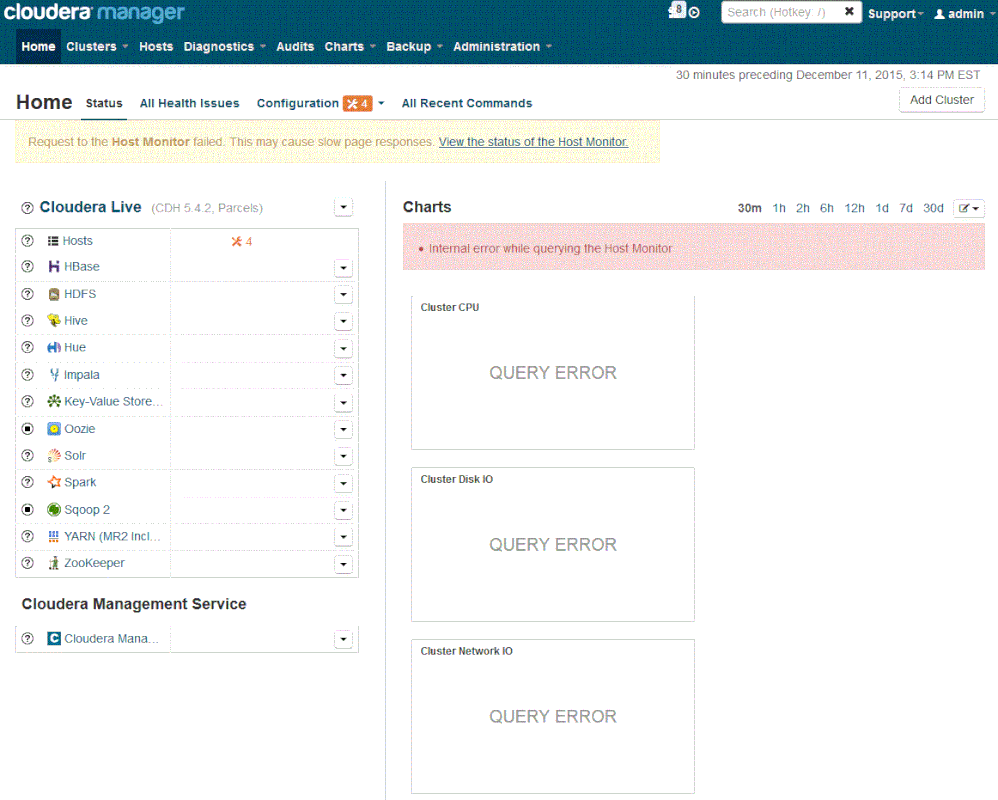This screenshot has width=998, height=800.
Task: Click the Configuration issues badge showing 4
Action: (357, 103)
